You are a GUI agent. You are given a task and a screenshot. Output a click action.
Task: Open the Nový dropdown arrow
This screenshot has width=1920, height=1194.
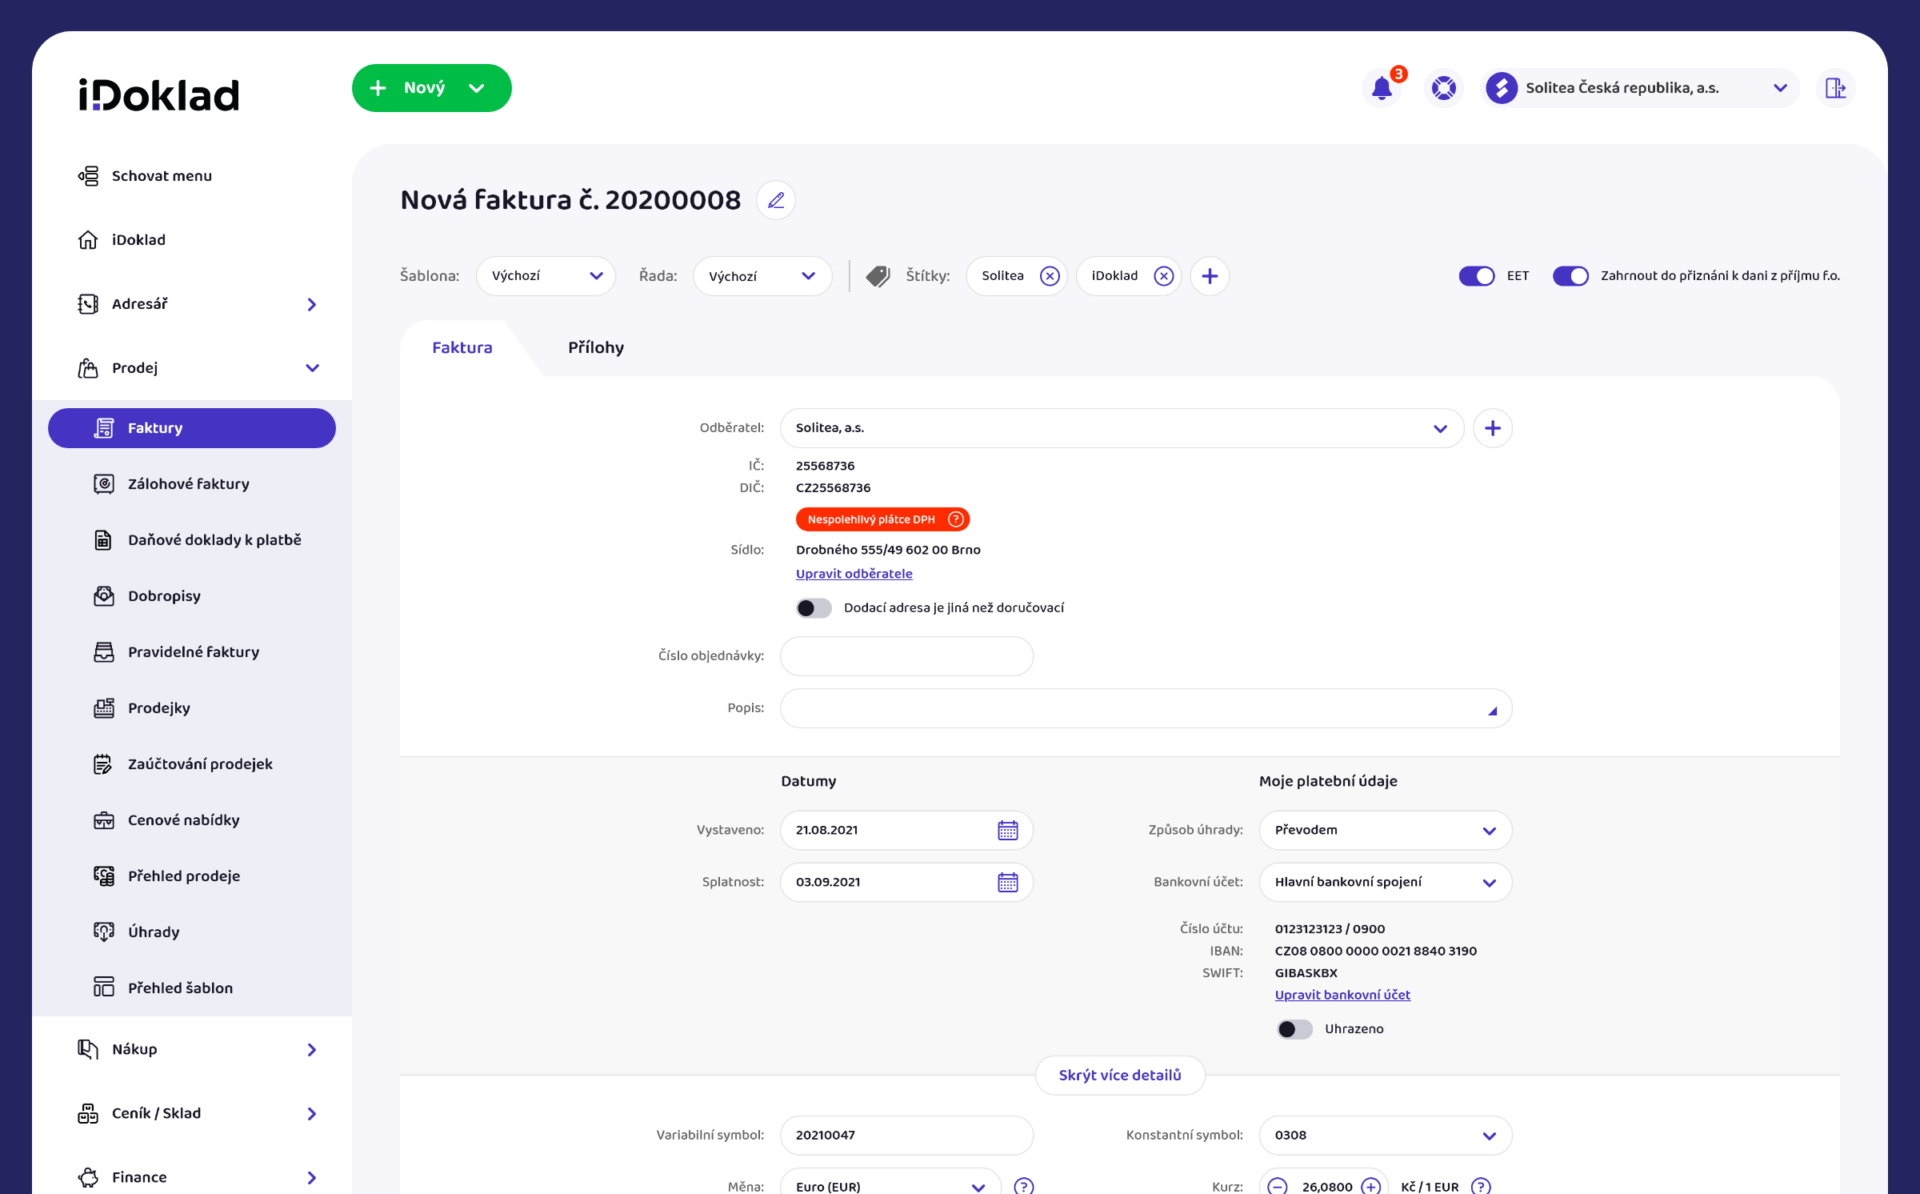(x=477, y=88)
